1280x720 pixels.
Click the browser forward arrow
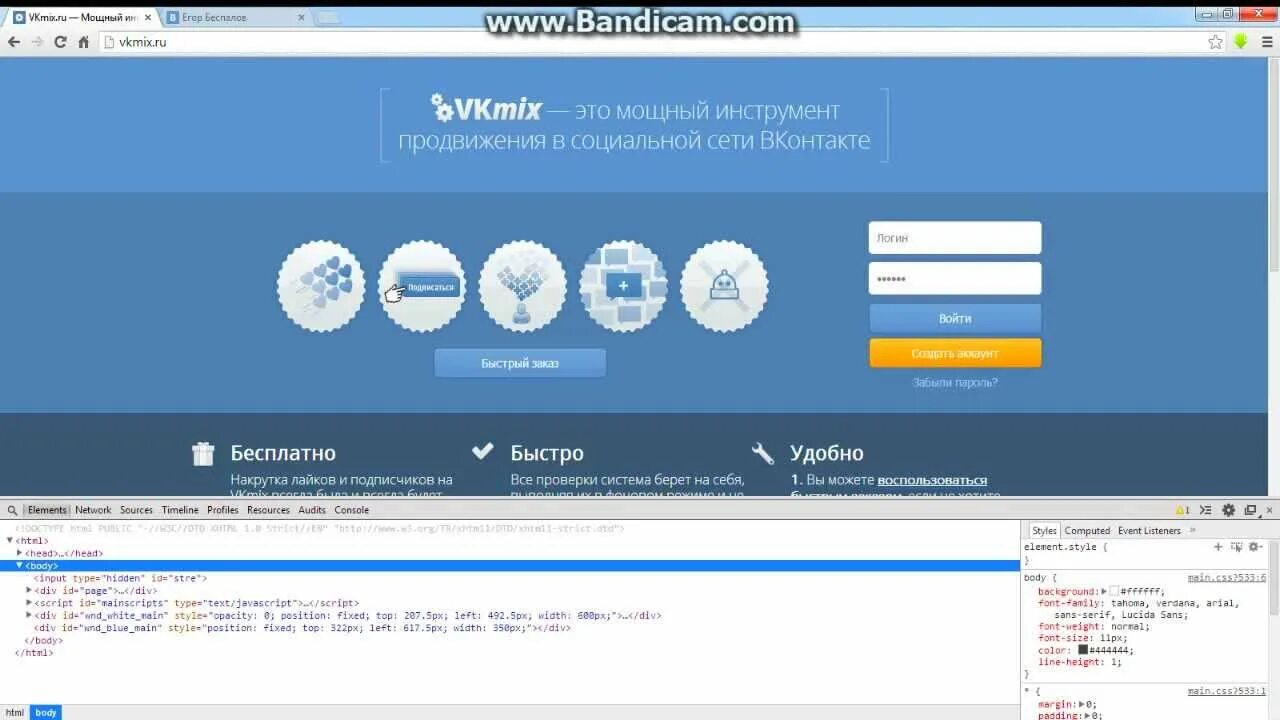(x=37, y=42)
